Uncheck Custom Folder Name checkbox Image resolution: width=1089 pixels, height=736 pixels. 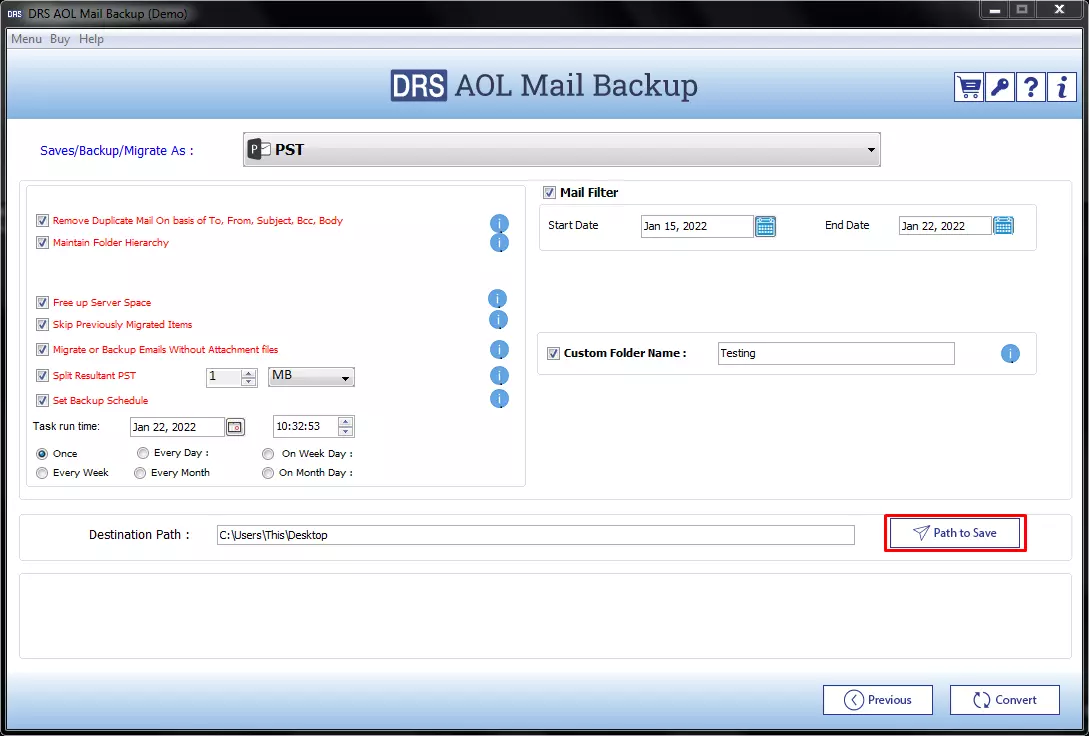pos(554,353)
